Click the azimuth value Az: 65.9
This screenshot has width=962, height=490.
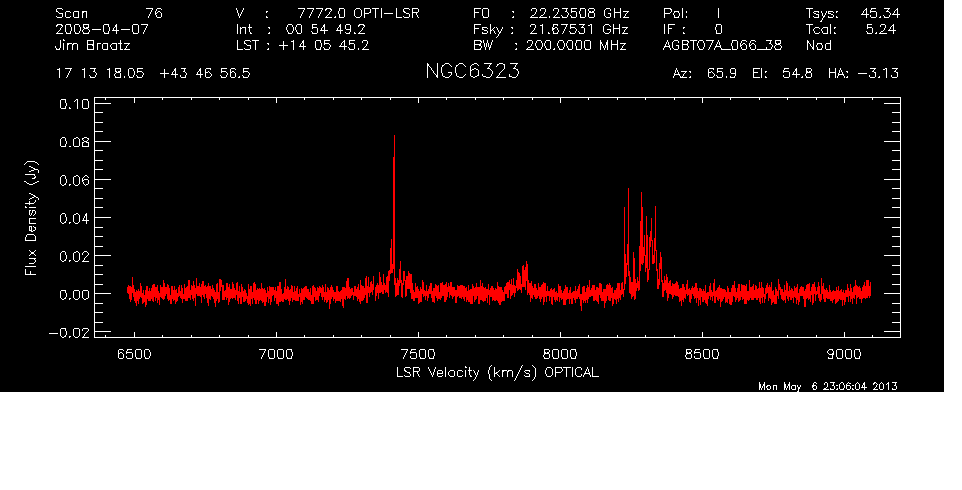pyautogui.click(x=704, y=74)
